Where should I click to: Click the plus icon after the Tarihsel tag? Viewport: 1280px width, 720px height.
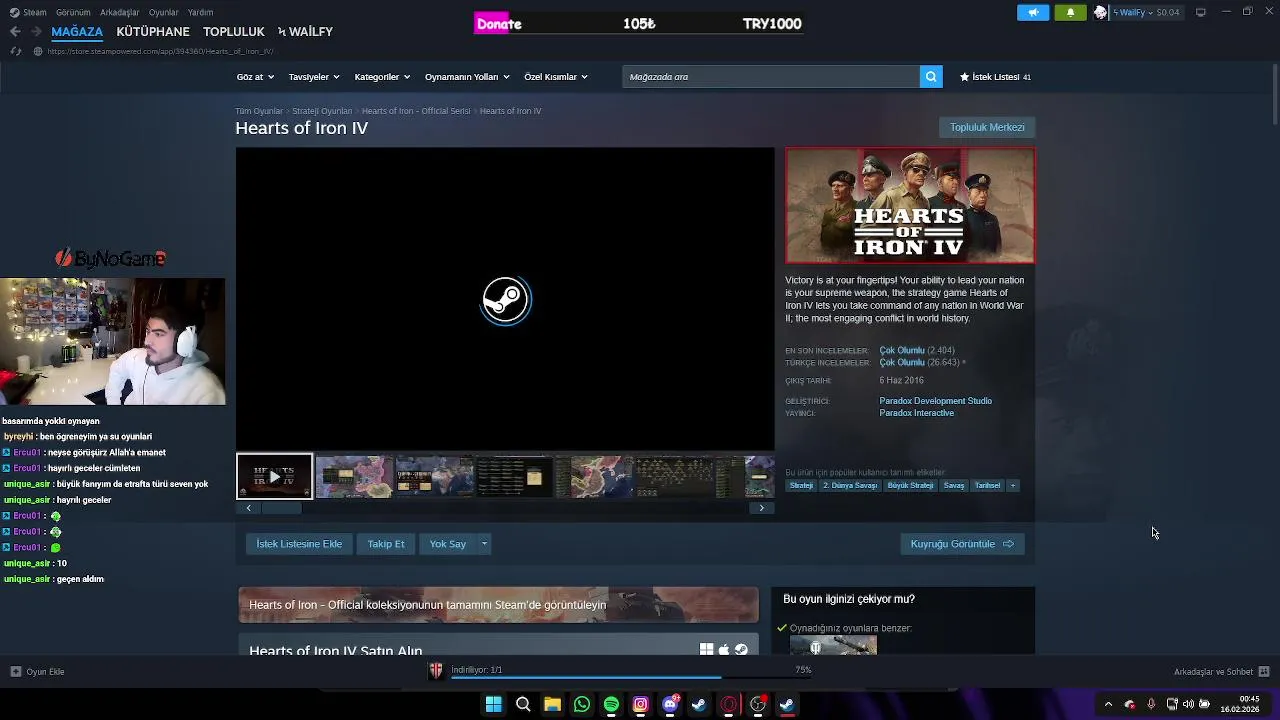pos(1012,486)
